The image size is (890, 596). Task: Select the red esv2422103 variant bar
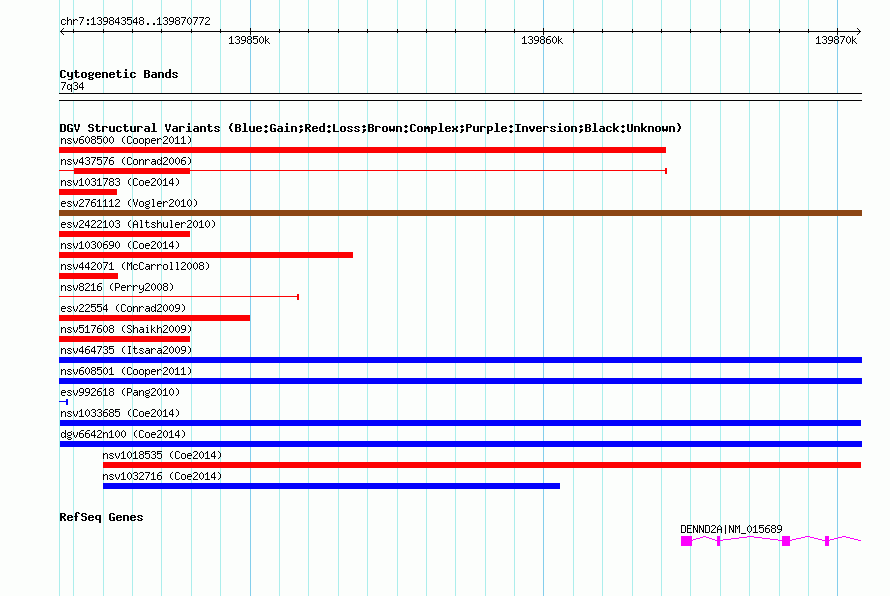(x=124, y=234)
